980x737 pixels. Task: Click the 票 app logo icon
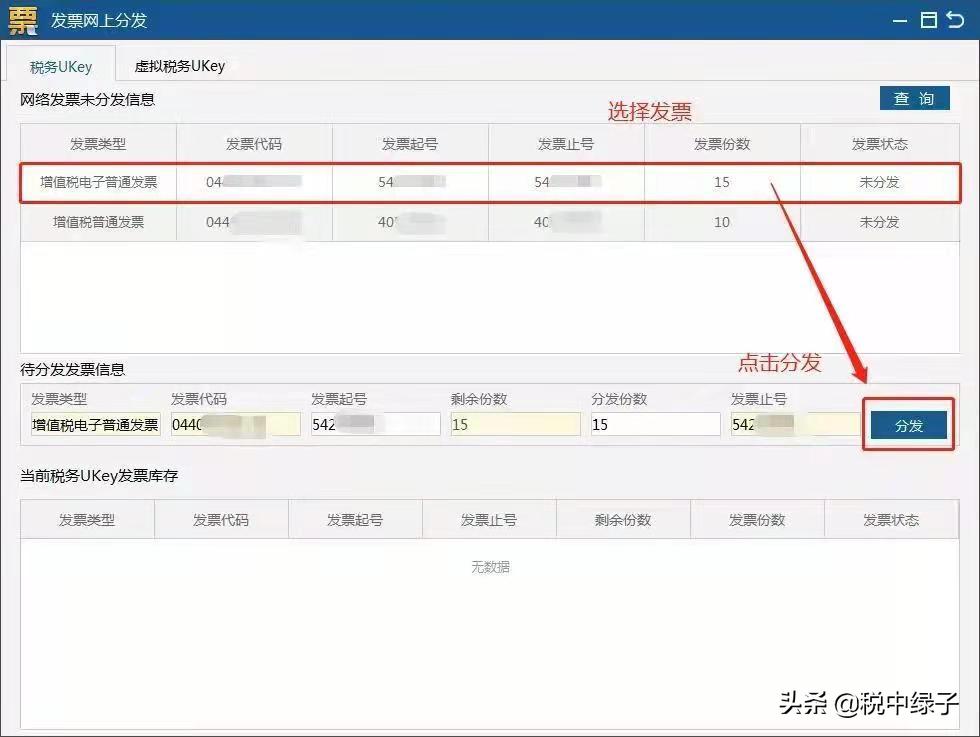[x=23, y=19]
